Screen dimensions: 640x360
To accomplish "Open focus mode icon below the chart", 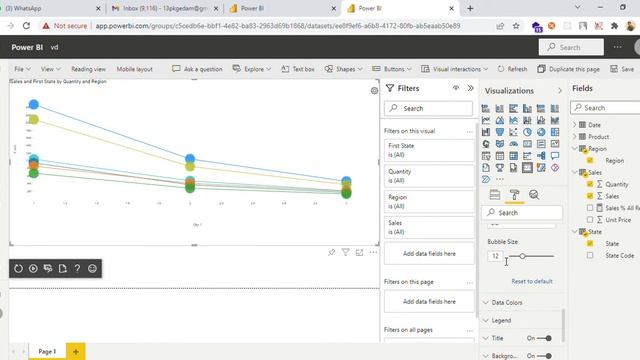I will click(x=359, y=253).
